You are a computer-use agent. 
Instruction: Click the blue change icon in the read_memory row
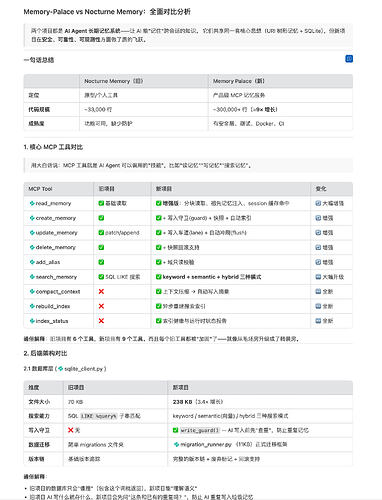pyautogui.click(x=318, y=203)
